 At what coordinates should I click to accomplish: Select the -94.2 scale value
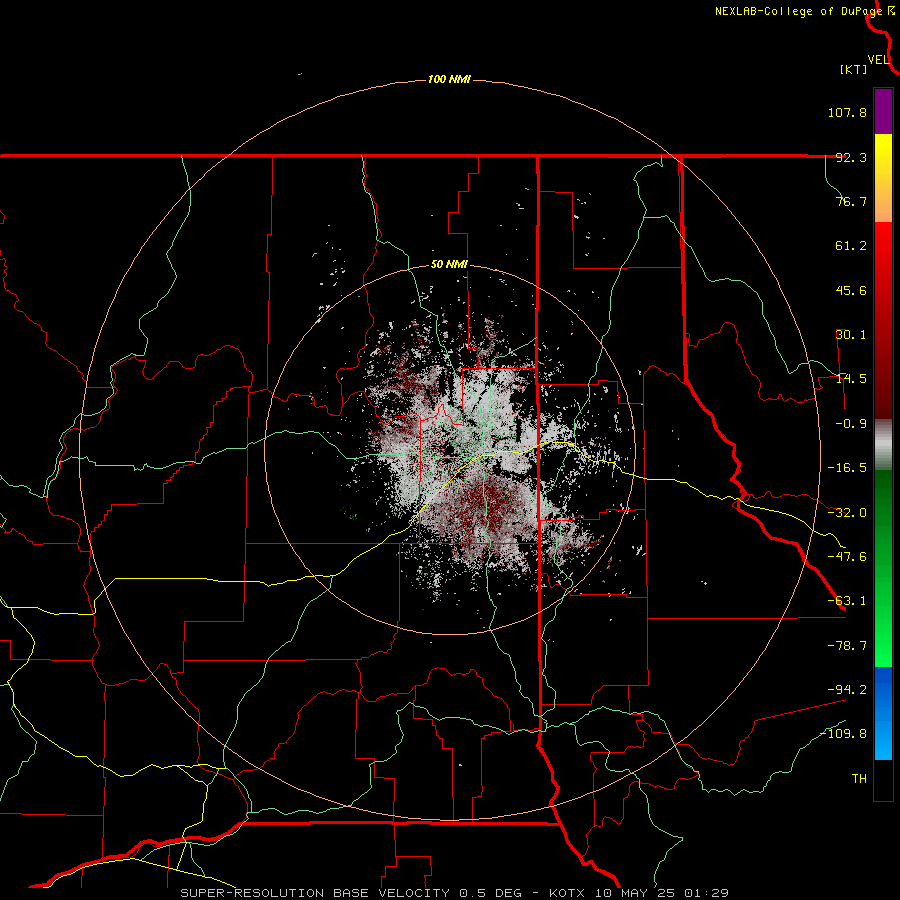coord(847,689)
